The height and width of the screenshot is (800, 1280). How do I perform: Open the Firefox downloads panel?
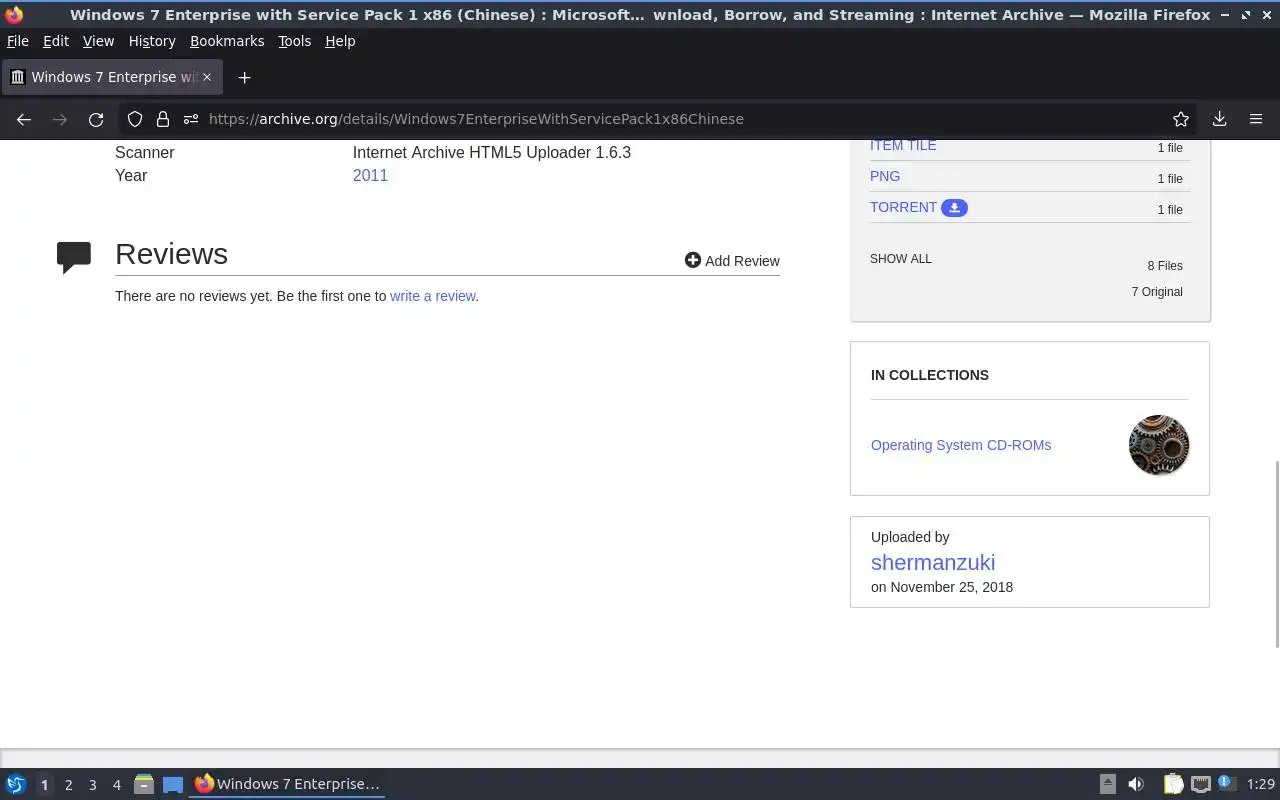coord(1219,119)
